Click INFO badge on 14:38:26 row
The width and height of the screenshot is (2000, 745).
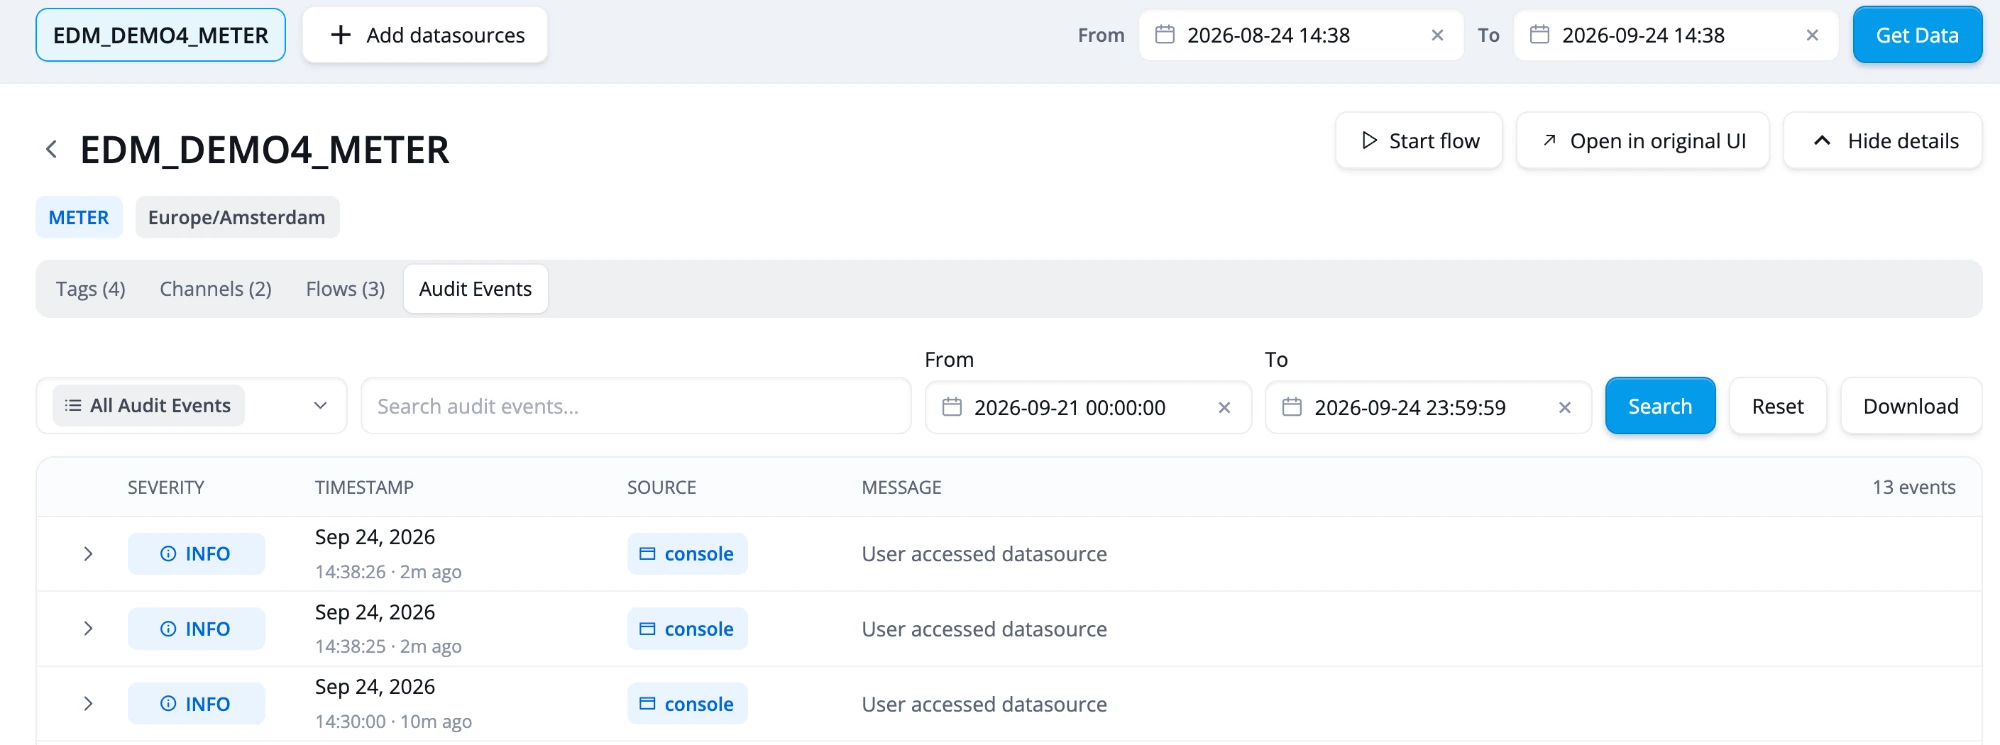tap(196, 554)
